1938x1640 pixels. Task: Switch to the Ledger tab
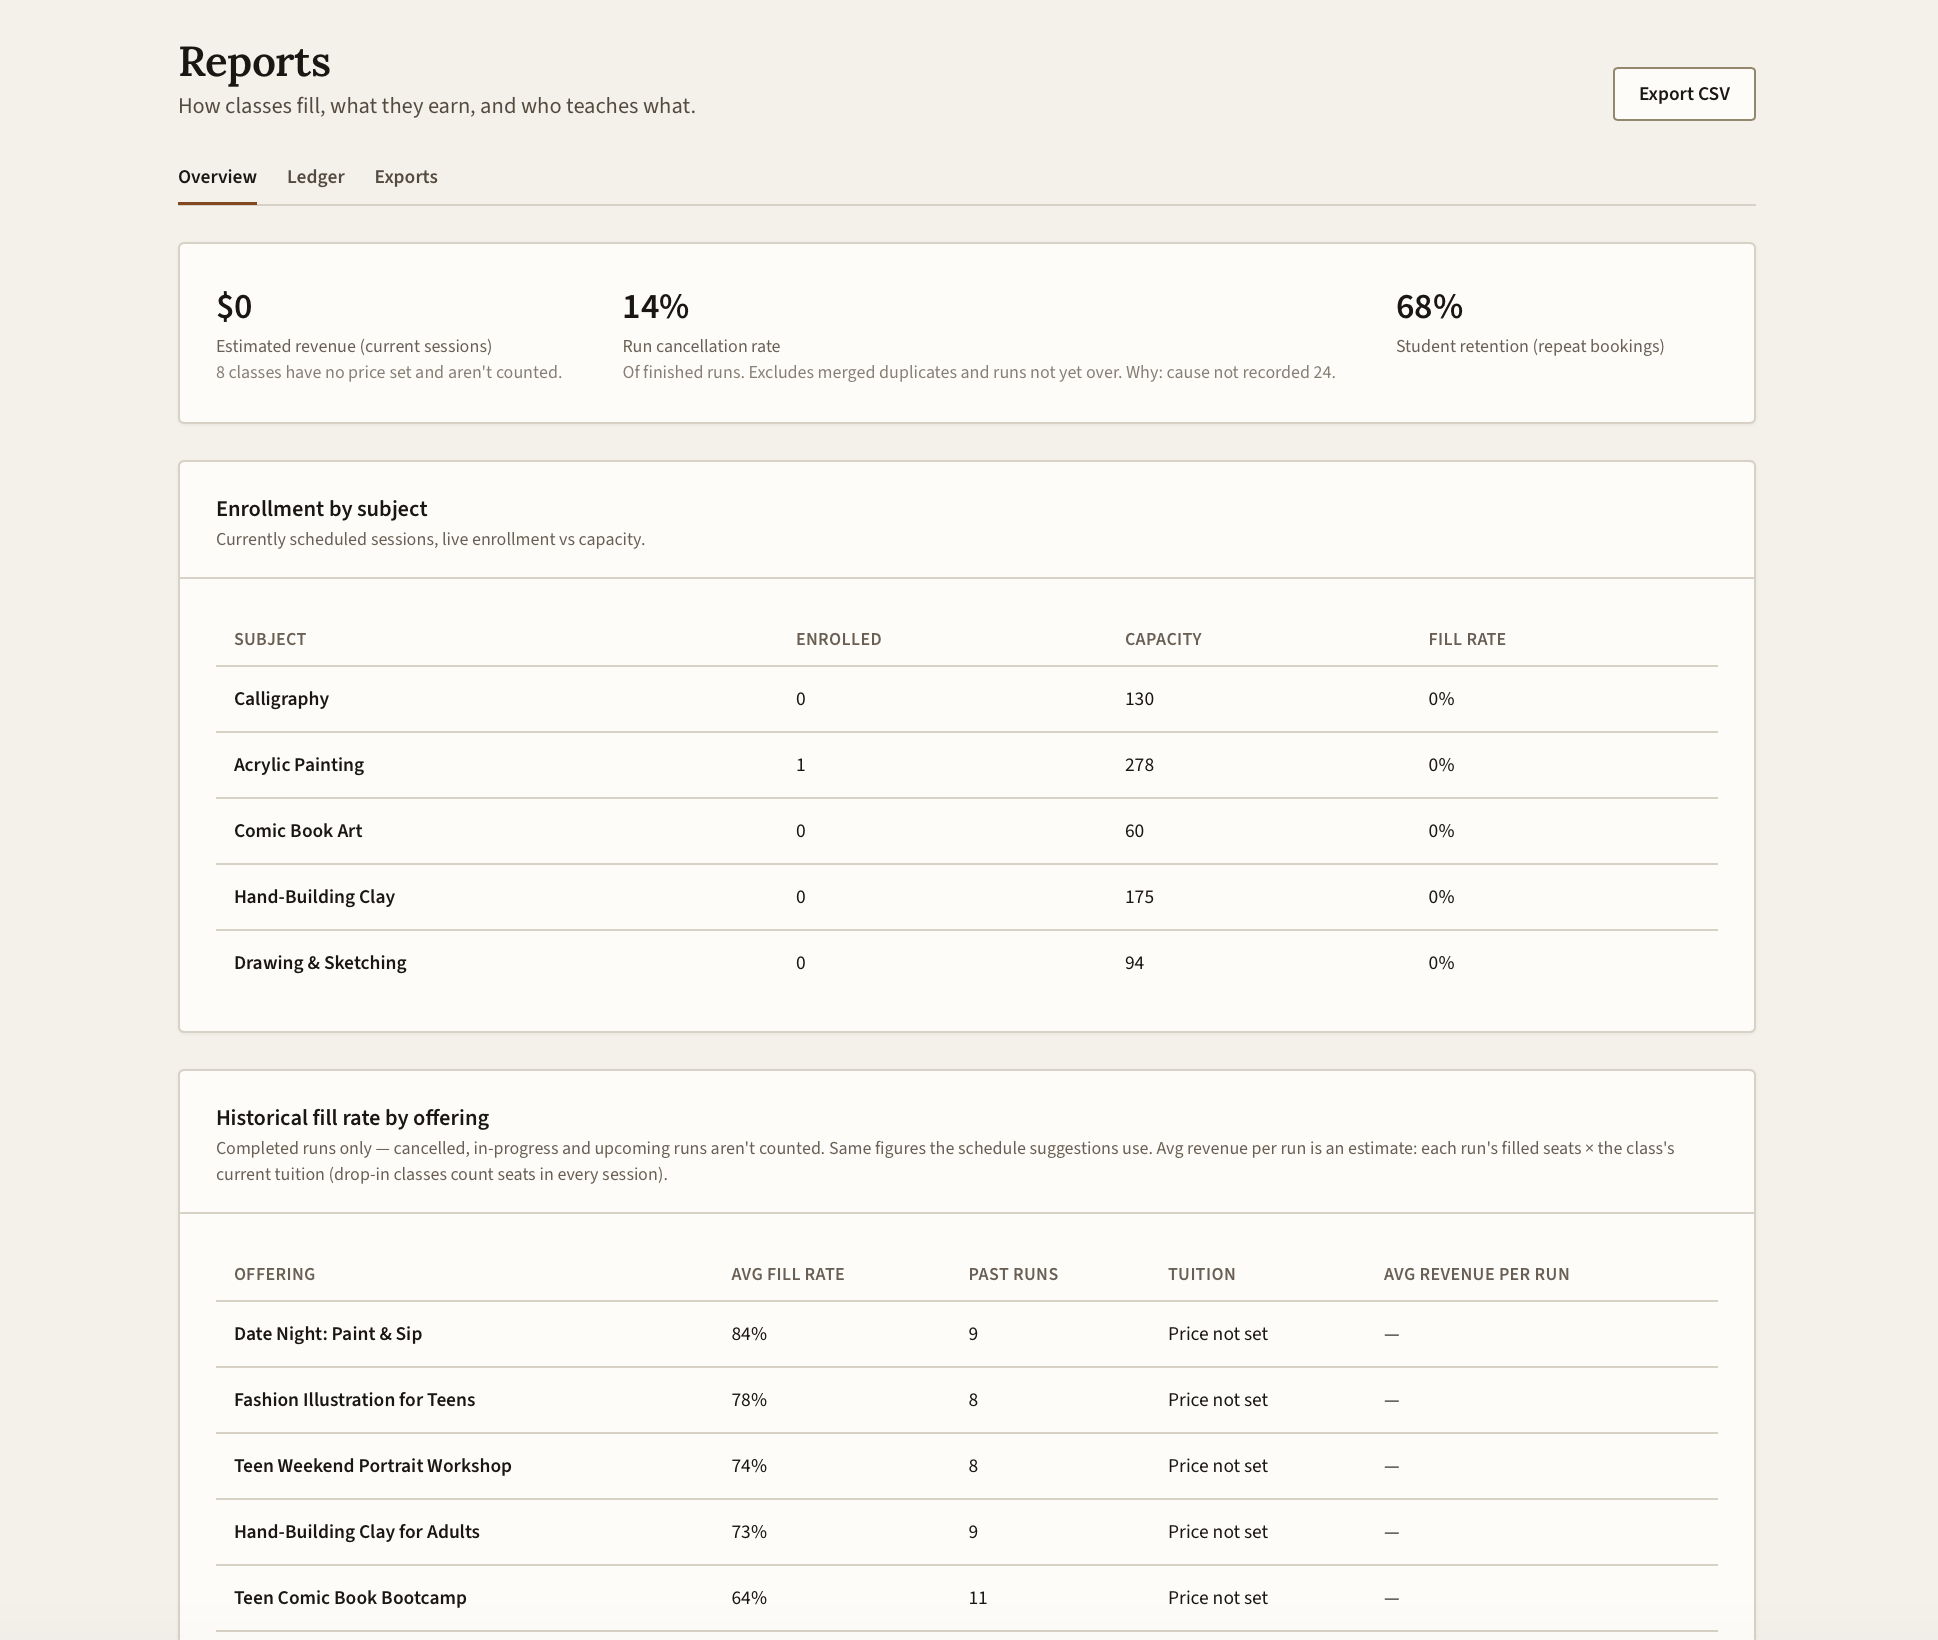click(316, 177)
